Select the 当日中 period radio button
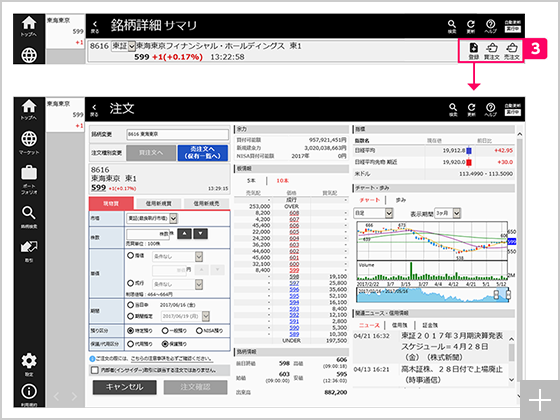Image resolution: width=560 pixels, height=420 pixels. point(131,305)
